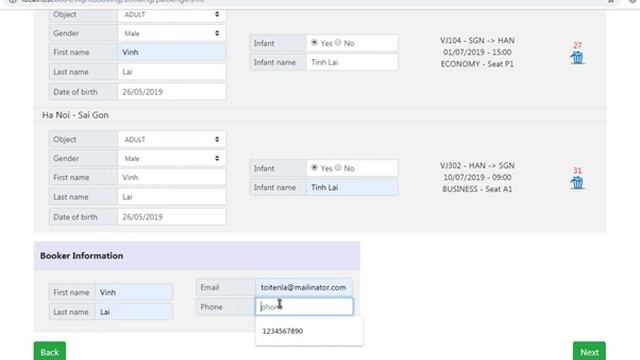
Task: Edit the booker Email field
Action: 304,287
